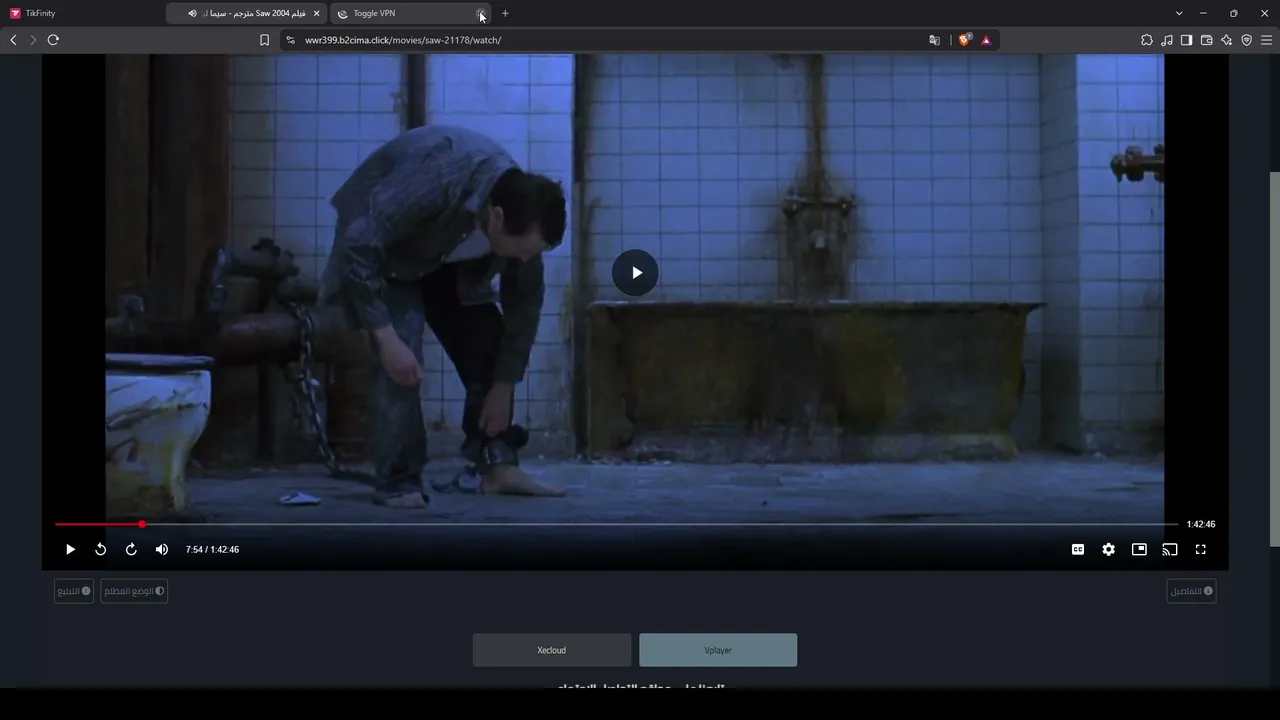This screenshot has height=720, width=1280.
Task: Play the video from the bottom control bar
Action: (x=70, y=549)
